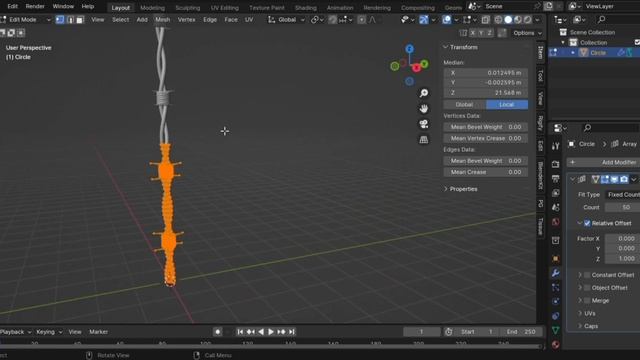
Task: Open the Playback dropdown
Action: click(x=16, y=332)
